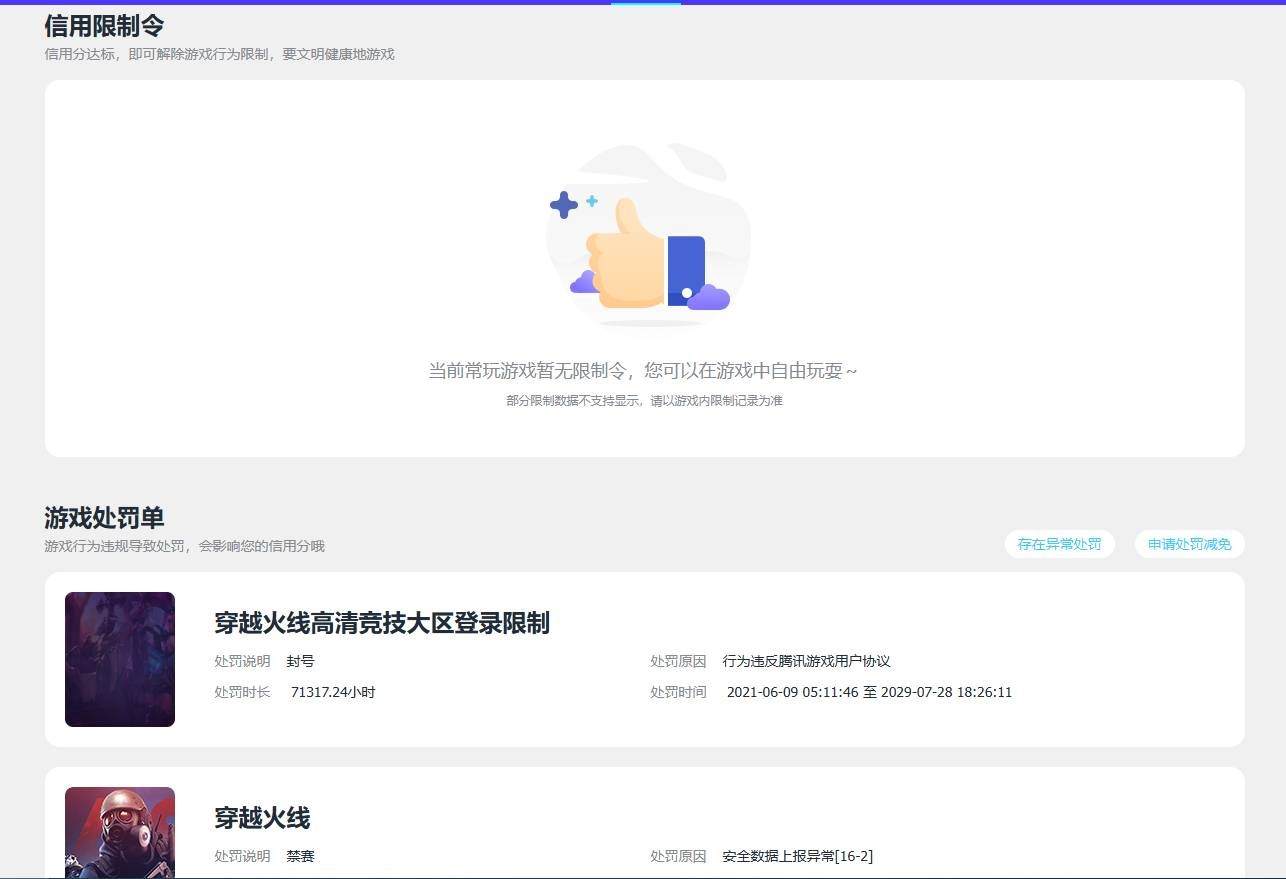Click the 处罚时长 label in the first card
The height and width of the screenshot is (879, 1286).
coord(242,692)
